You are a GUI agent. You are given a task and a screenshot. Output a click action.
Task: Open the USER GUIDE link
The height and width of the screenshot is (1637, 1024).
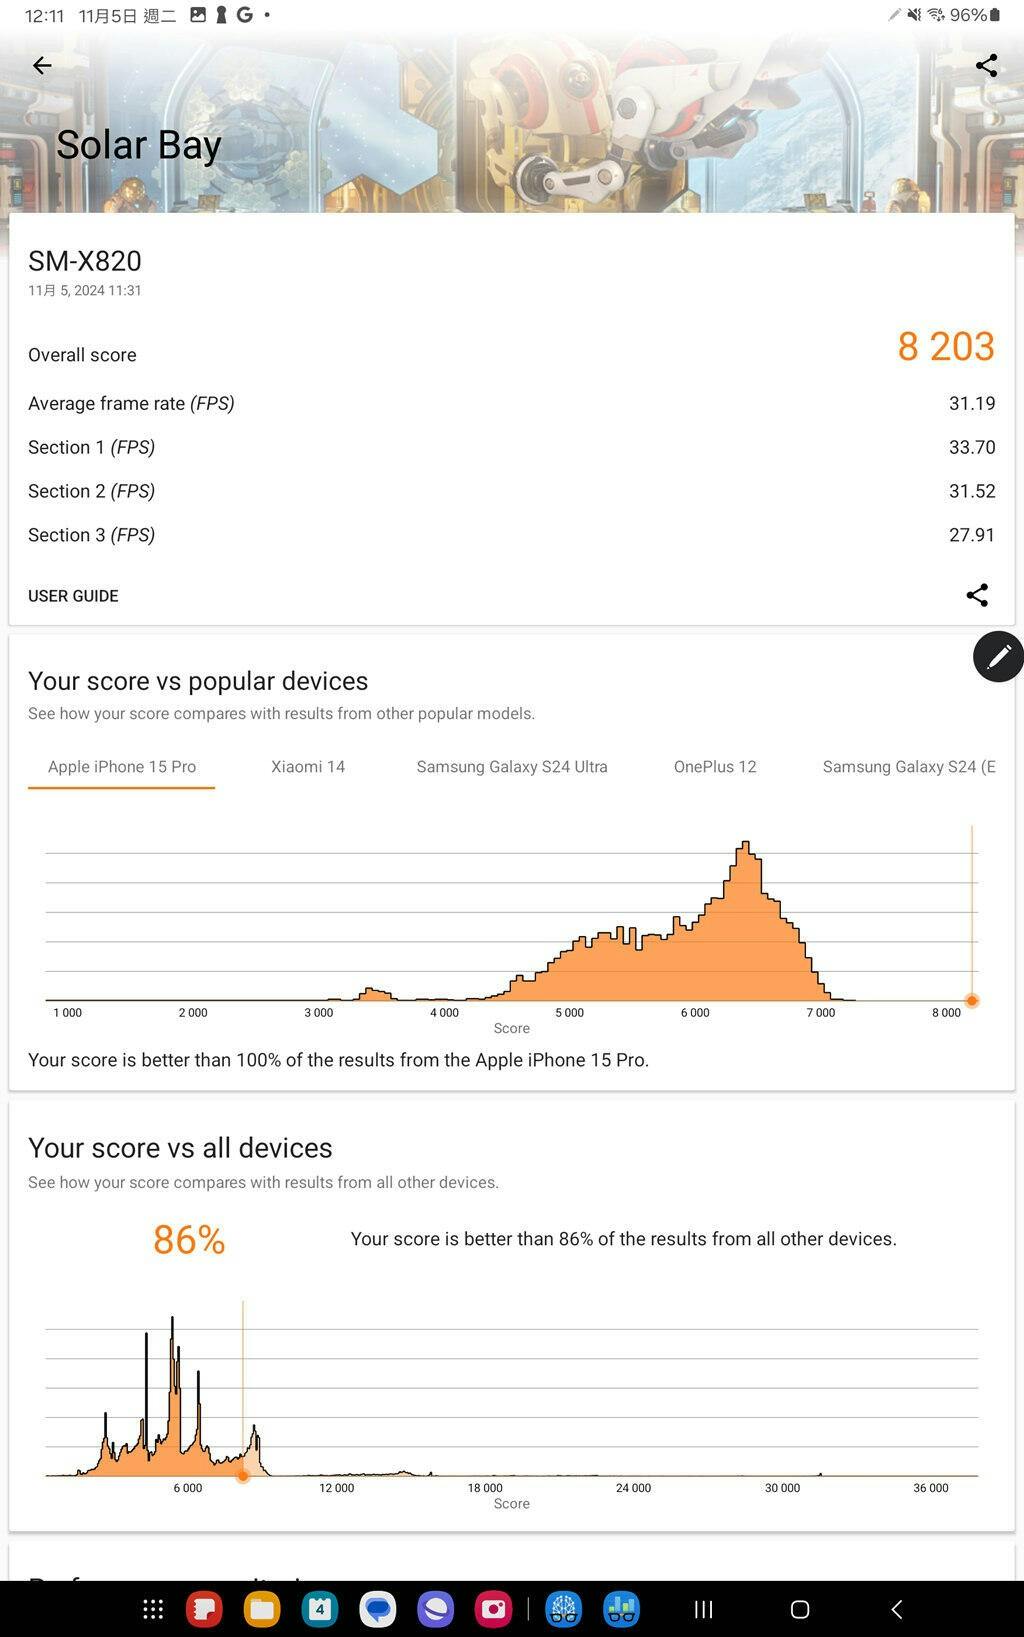pos(73,596)
